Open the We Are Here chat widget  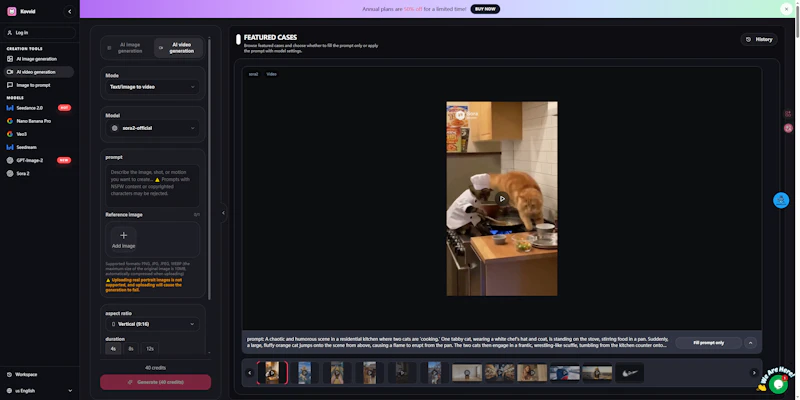[x=778, y=383]
